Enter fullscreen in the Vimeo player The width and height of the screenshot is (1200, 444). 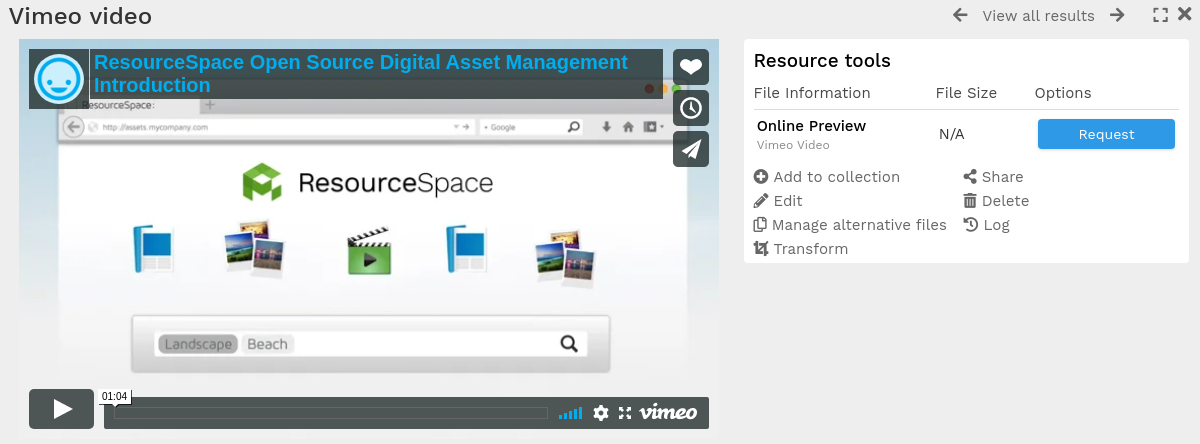tap(625, 413)
